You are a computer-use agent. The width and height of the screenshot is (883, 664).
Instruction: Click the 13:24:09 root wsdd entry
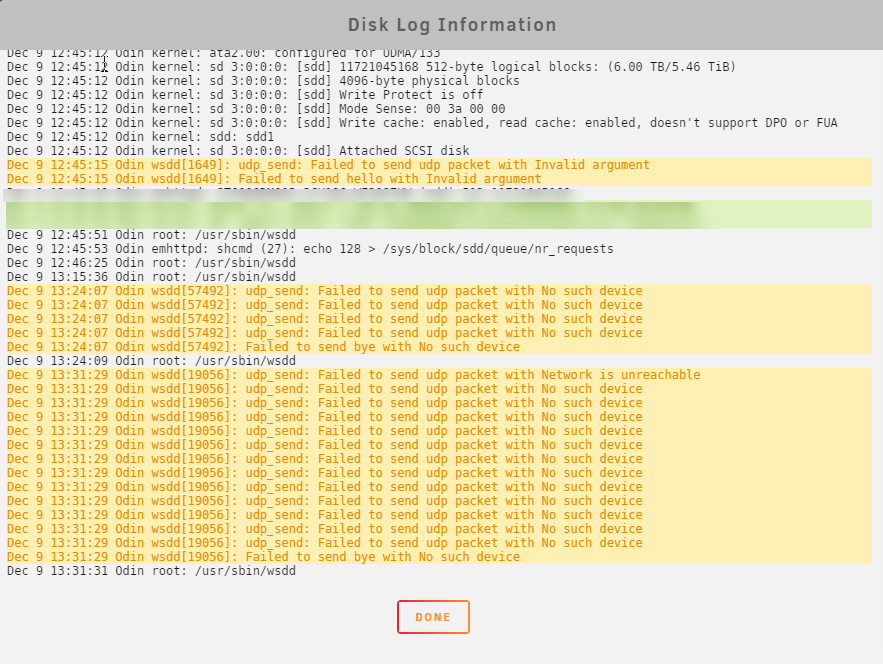click(151, 361)
